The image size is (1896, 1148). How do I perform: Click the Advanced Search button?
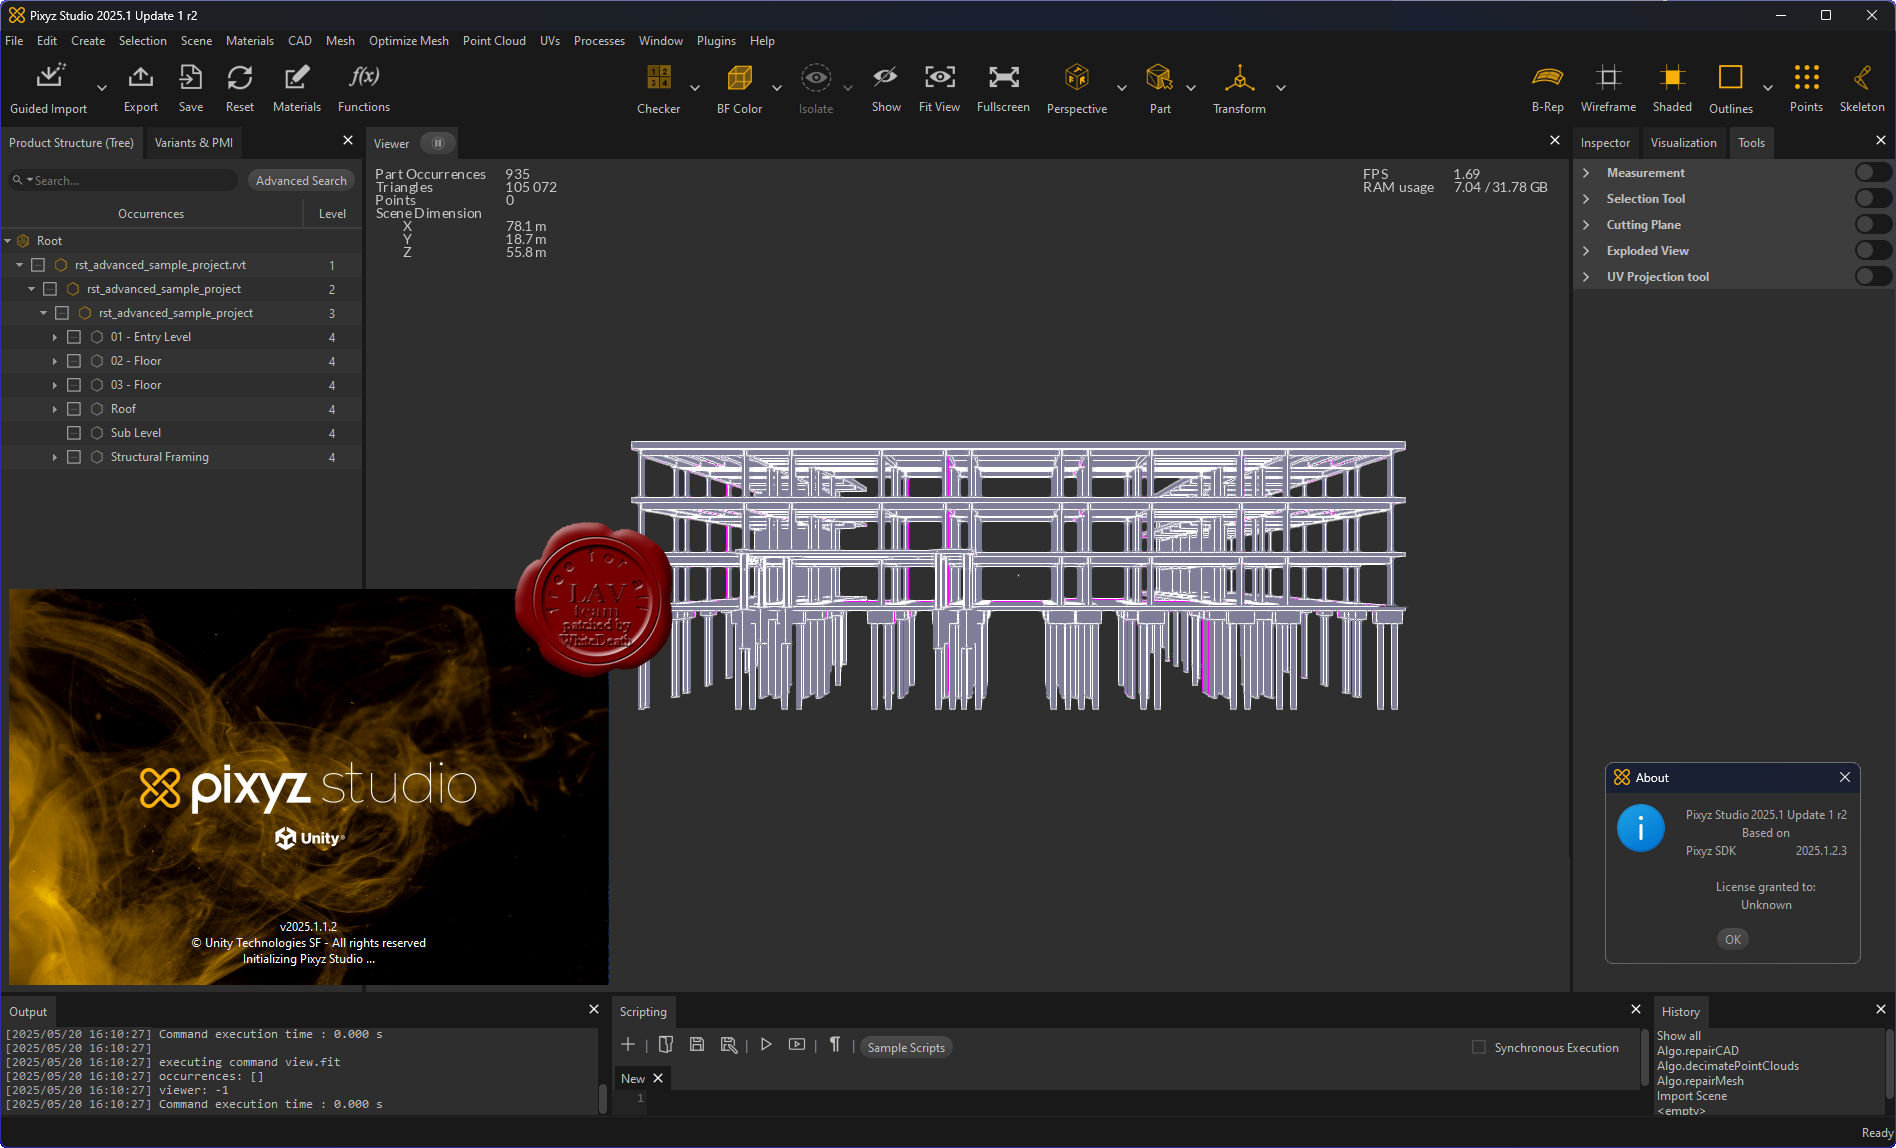[x=301, y=181]
